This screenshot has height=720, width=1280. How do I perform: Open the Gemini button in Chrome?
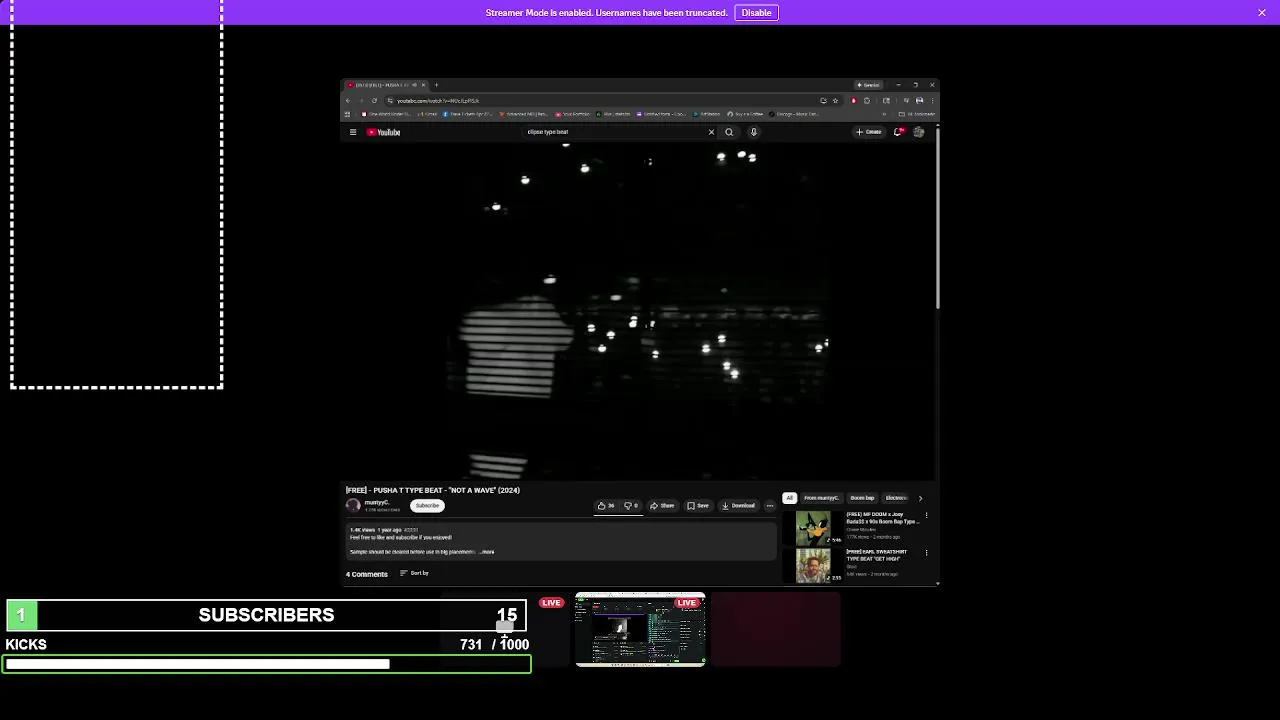click(x=868, y=85)
